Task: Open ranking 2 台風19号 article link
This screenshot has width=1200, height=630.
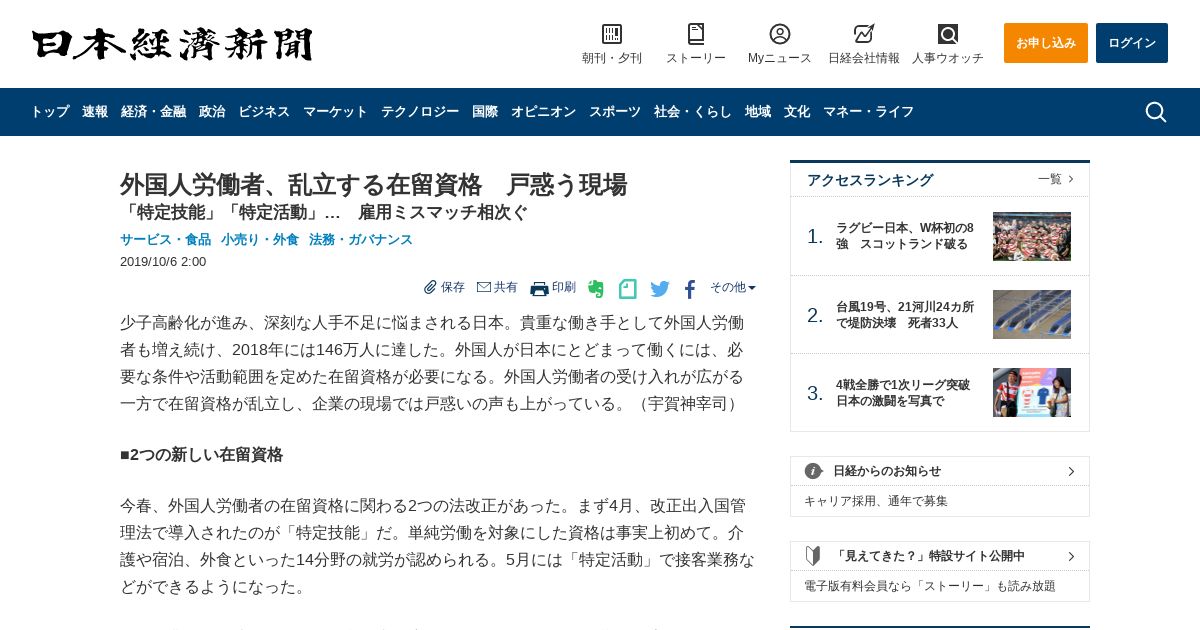Action: [906, 315]
